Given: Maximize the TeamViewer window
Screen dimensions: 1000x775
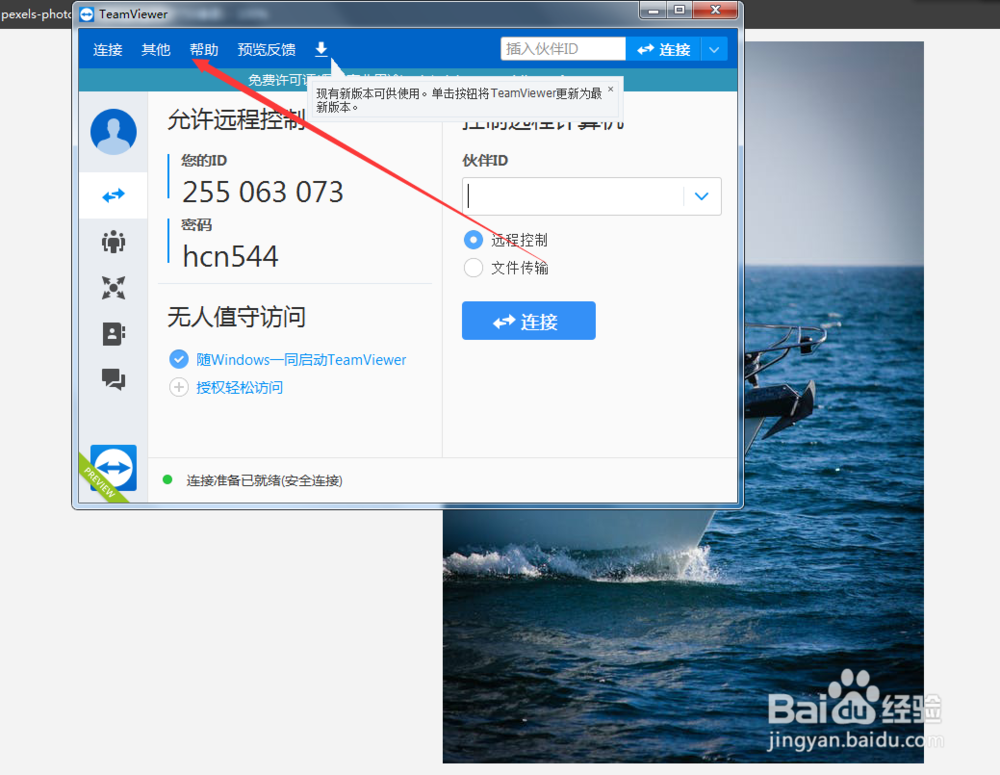Looking at the screenshot, I should pyautogui.click(x=680, y=10).
